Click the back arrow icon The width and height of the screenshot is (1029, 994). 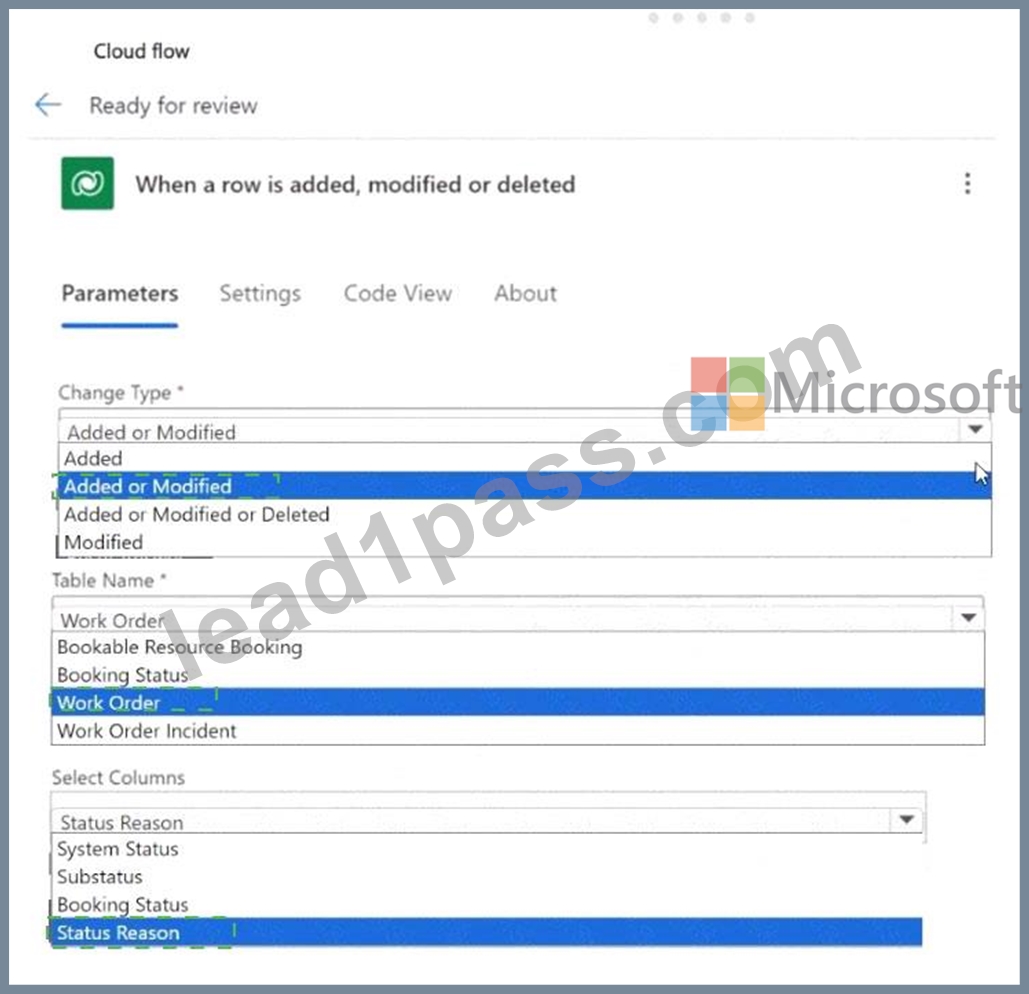pyautogui.click(x=48, y=105)
